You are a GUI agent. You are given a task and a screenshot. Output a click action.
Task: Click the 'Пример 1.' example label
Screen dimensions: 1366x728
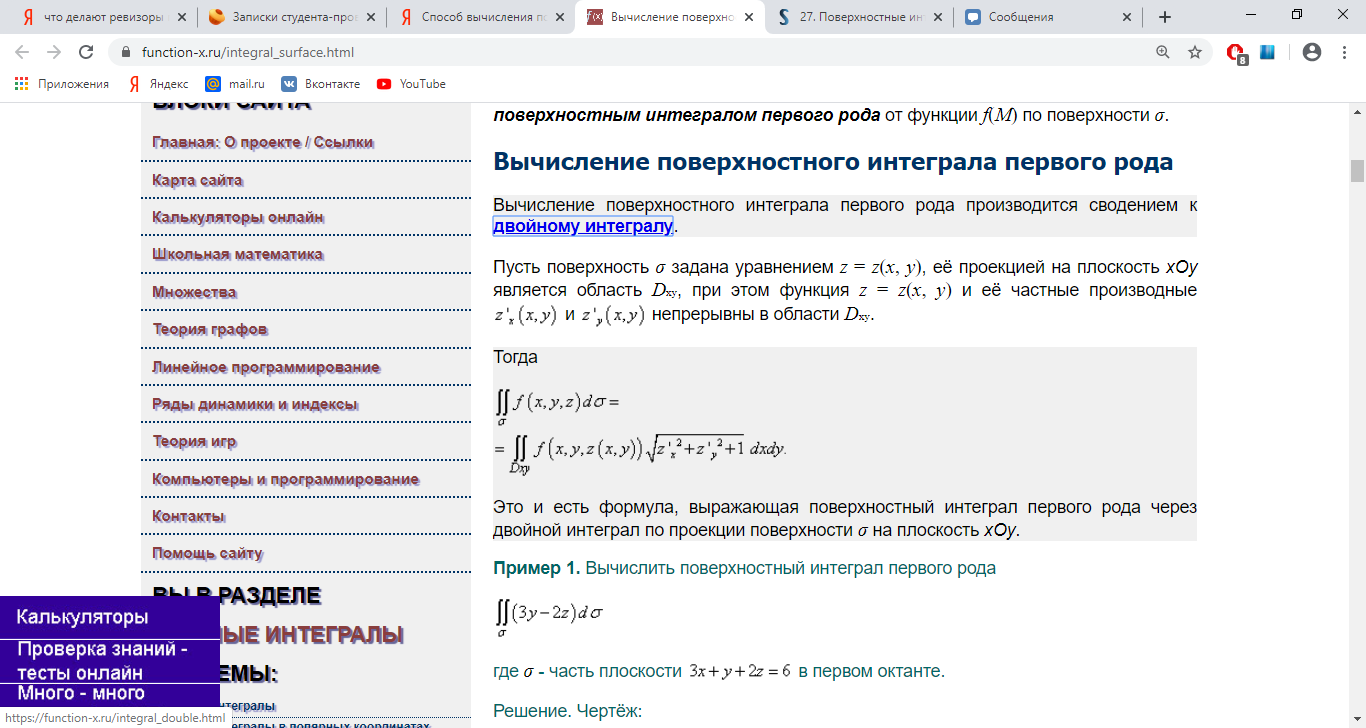point(537,568)
